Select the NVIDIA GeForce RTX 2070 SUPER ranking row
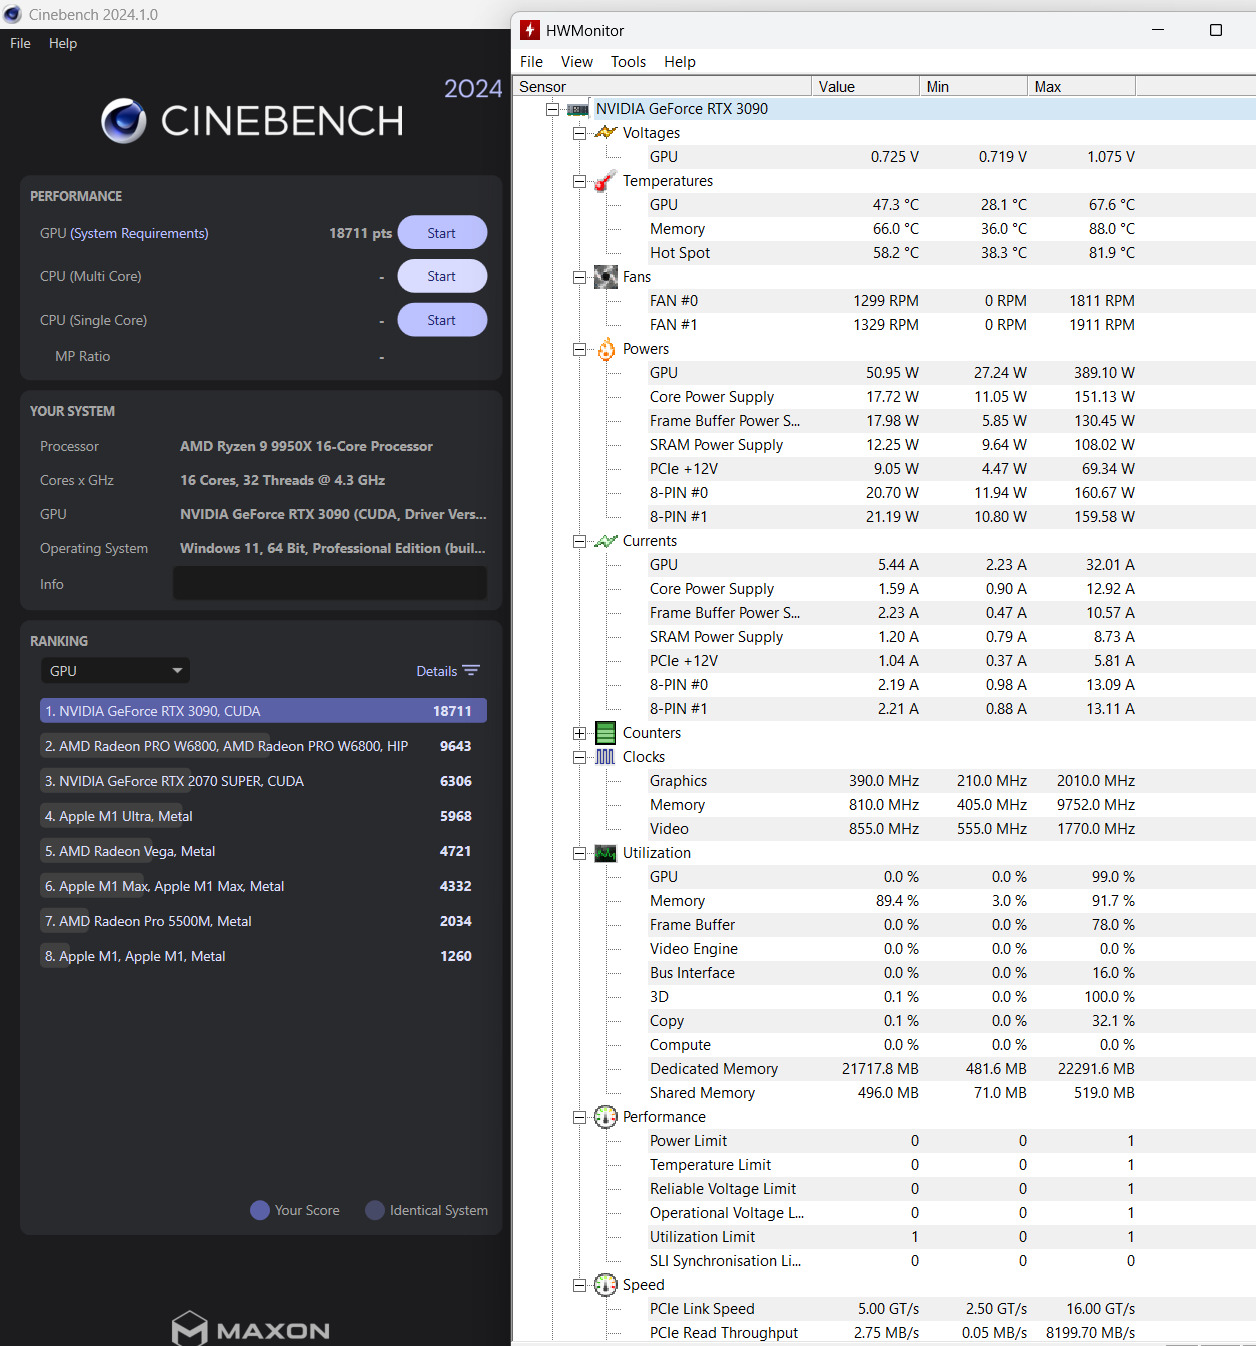 tap(263, 781)
